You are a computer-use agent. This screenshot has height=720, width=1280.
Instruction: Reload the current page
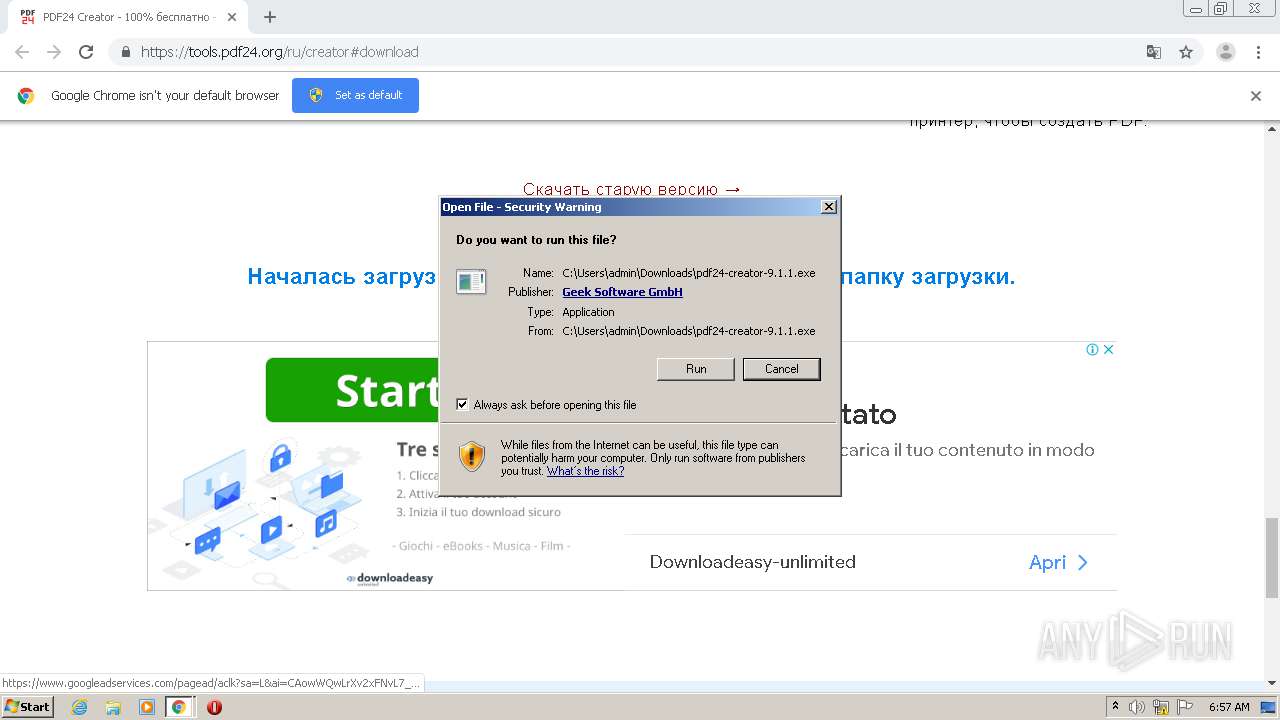click(x=86, y=52)
